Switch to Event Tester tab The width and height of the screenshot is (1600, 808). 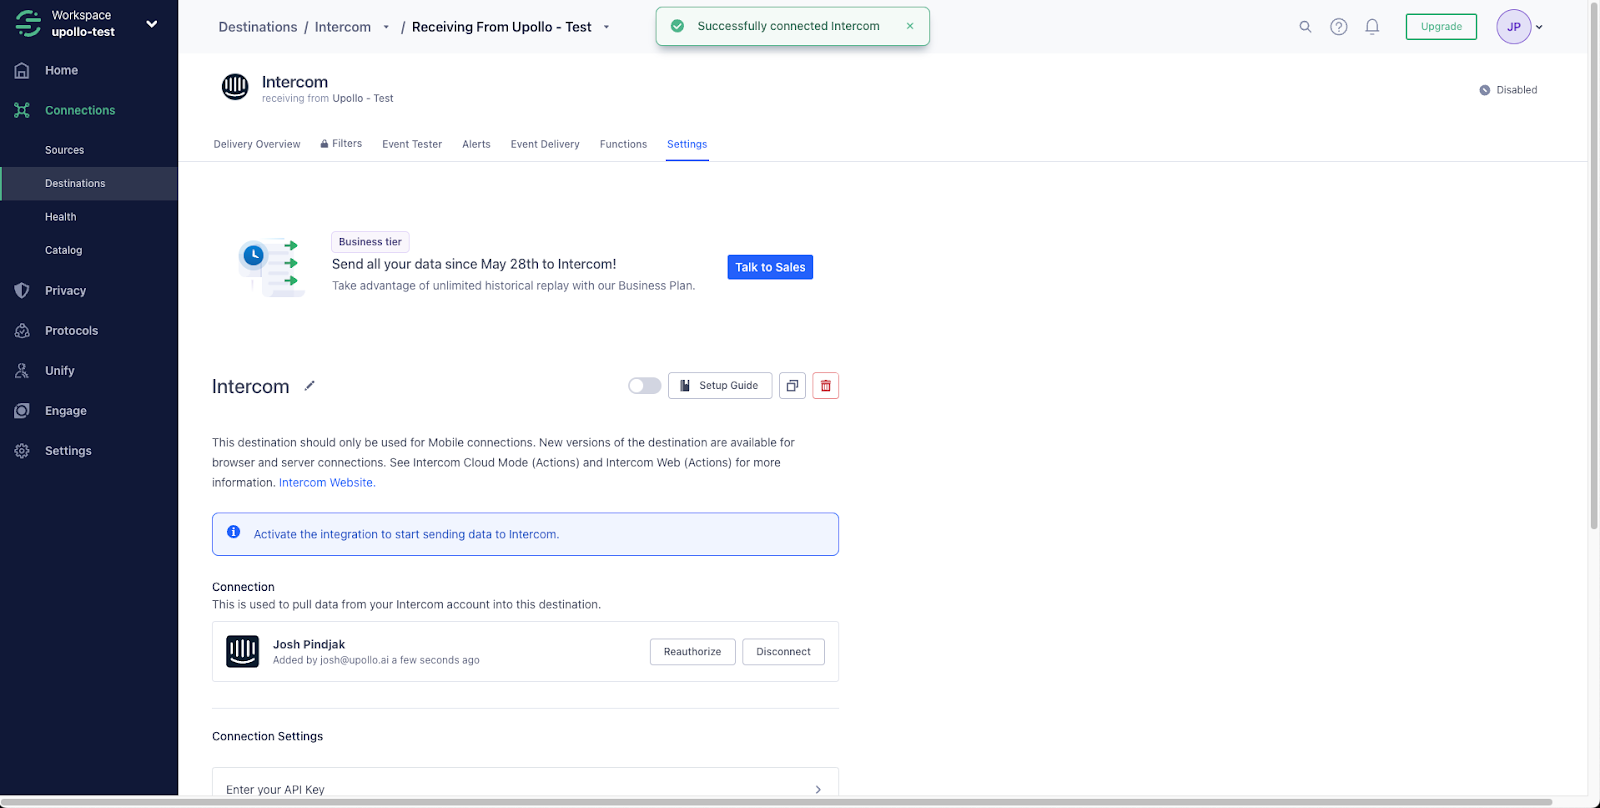click(412, 144)
